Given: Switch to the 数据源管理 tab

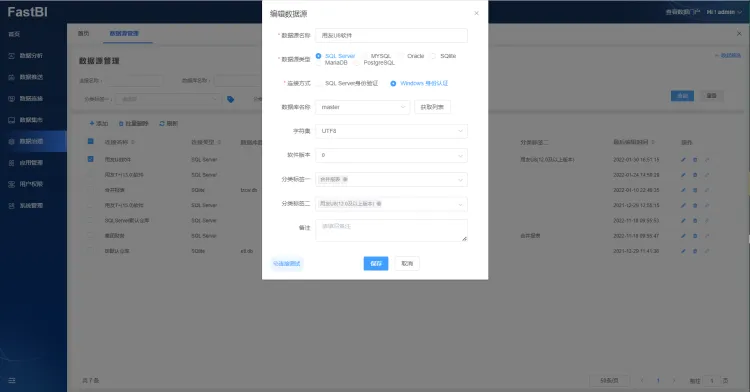Looking at the screenshot, I should pos(124,33).
